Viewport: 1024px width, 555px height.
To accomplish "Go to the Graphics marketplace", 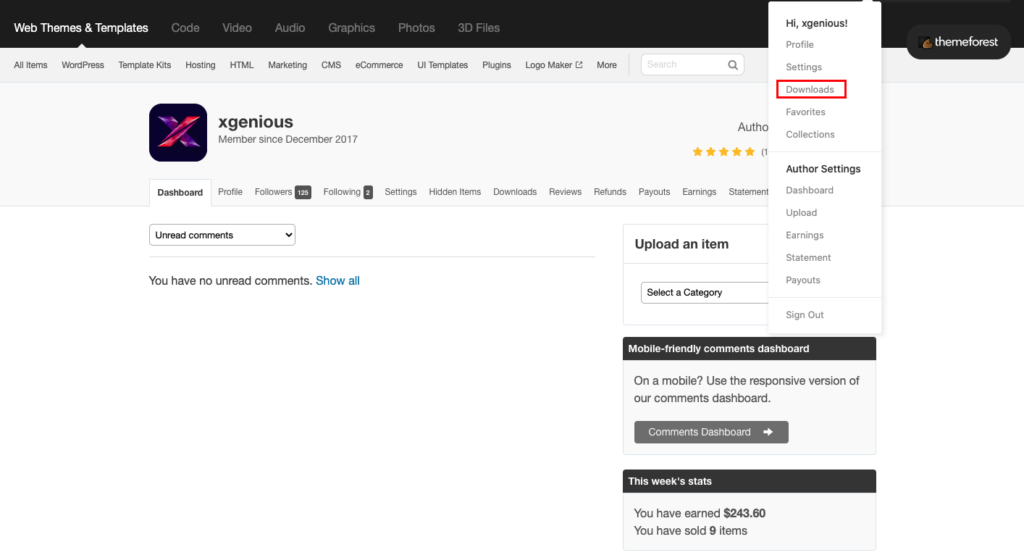I will click(x=351, y=27).
